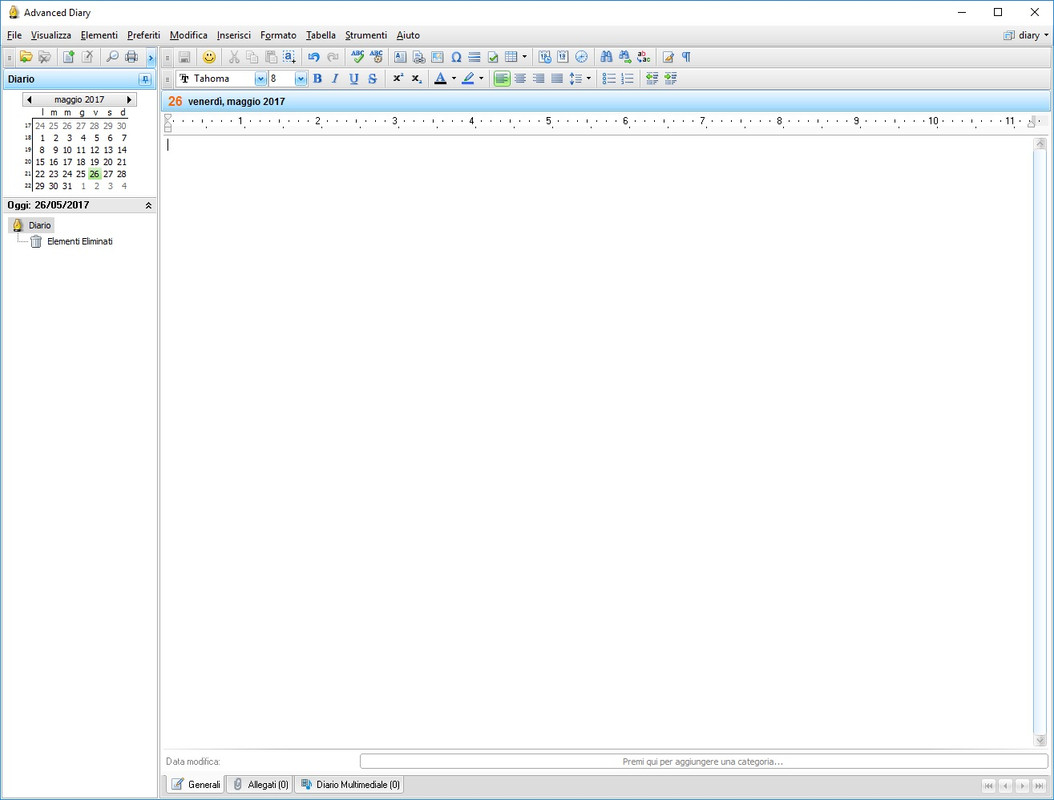Decrease indent of the paragraph
The height and width of the screenshot is (800, 1054).
point(652,79)
